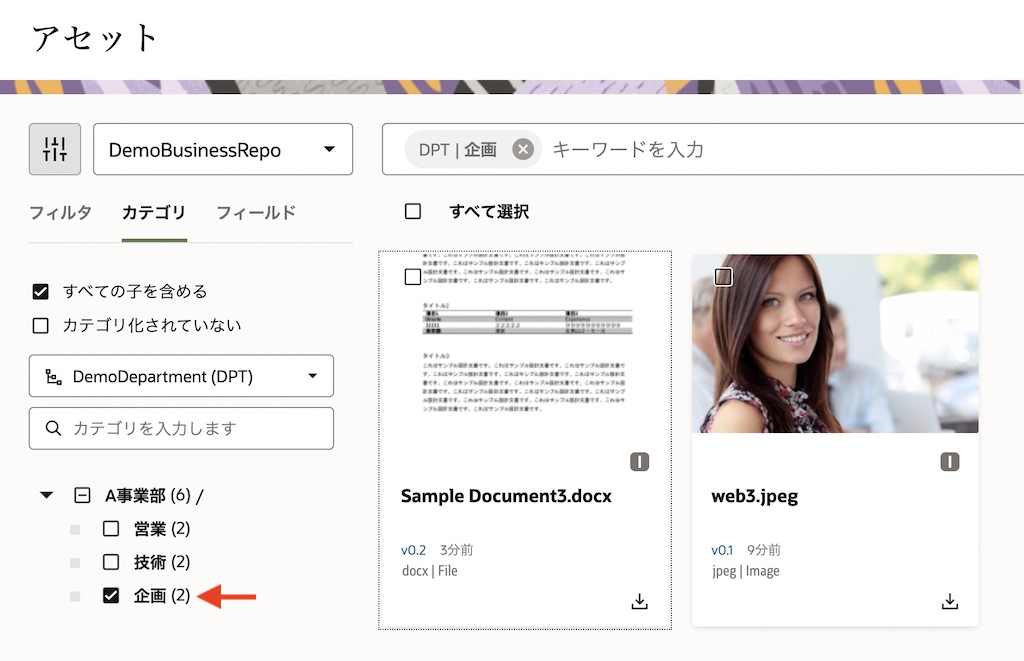Click status badge on web3.jpeg card
The height and width of the screenshot is (661, 1024).
950,462
